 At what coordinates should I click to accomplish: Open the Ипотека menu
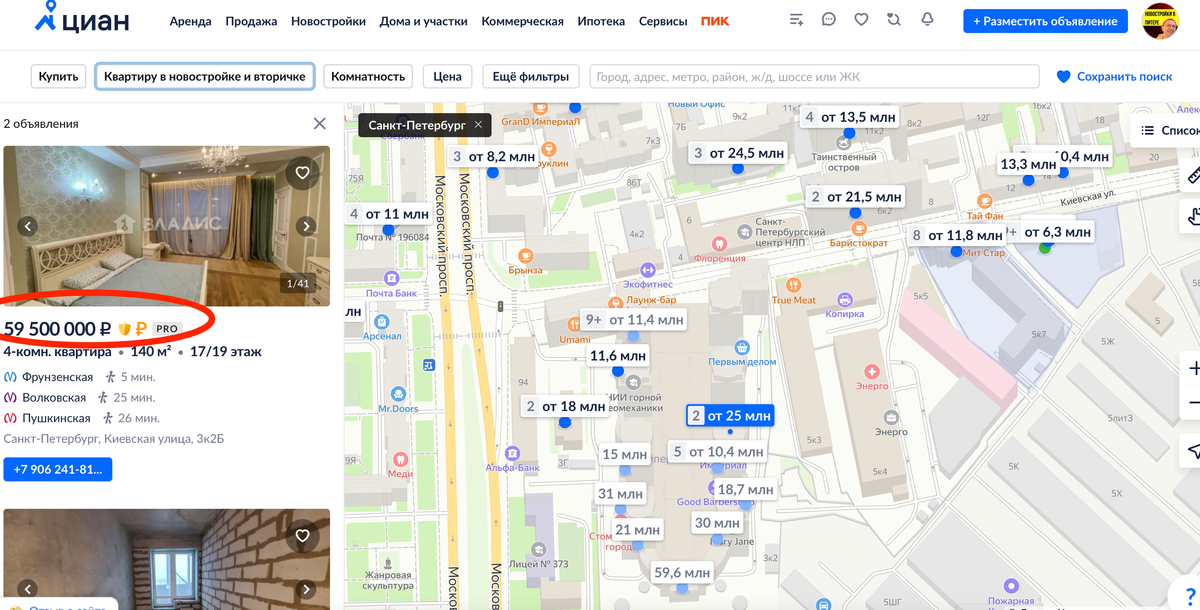point(601,21)
